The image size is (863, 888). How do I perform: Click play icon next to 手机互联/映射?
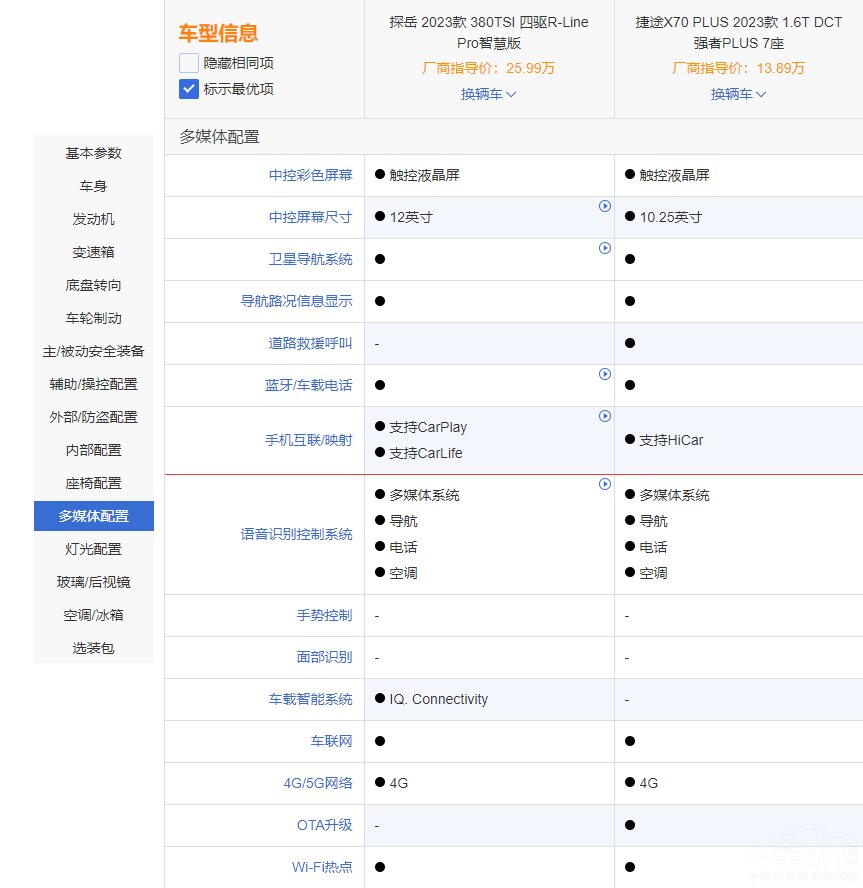click(x=604, y=416)
